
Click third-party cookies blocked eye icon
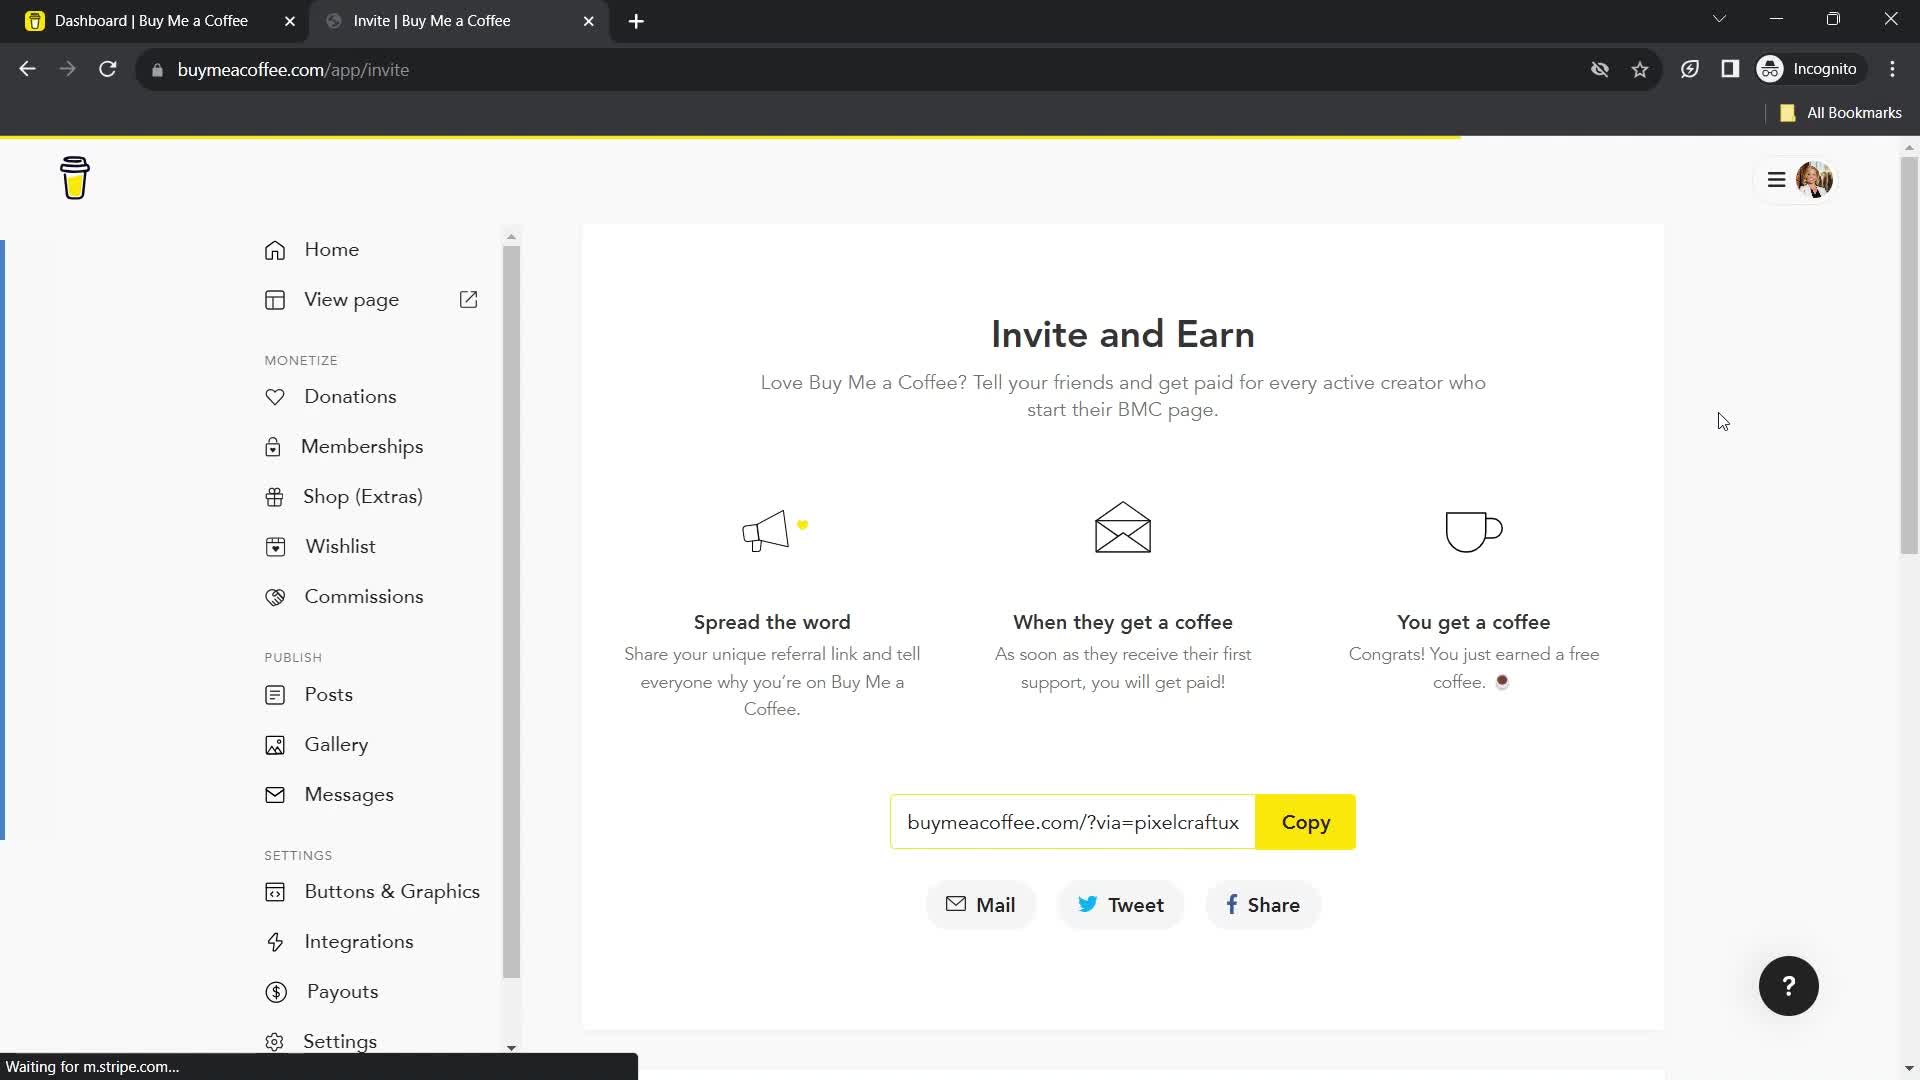tap(1600, 69)
